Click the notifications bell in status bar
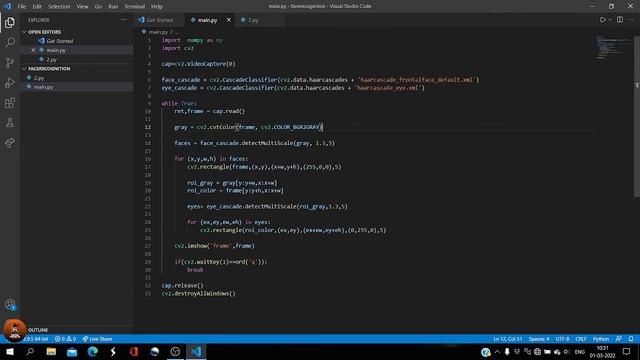This screenshot has width=640, height=360. [x=631, y=339]
